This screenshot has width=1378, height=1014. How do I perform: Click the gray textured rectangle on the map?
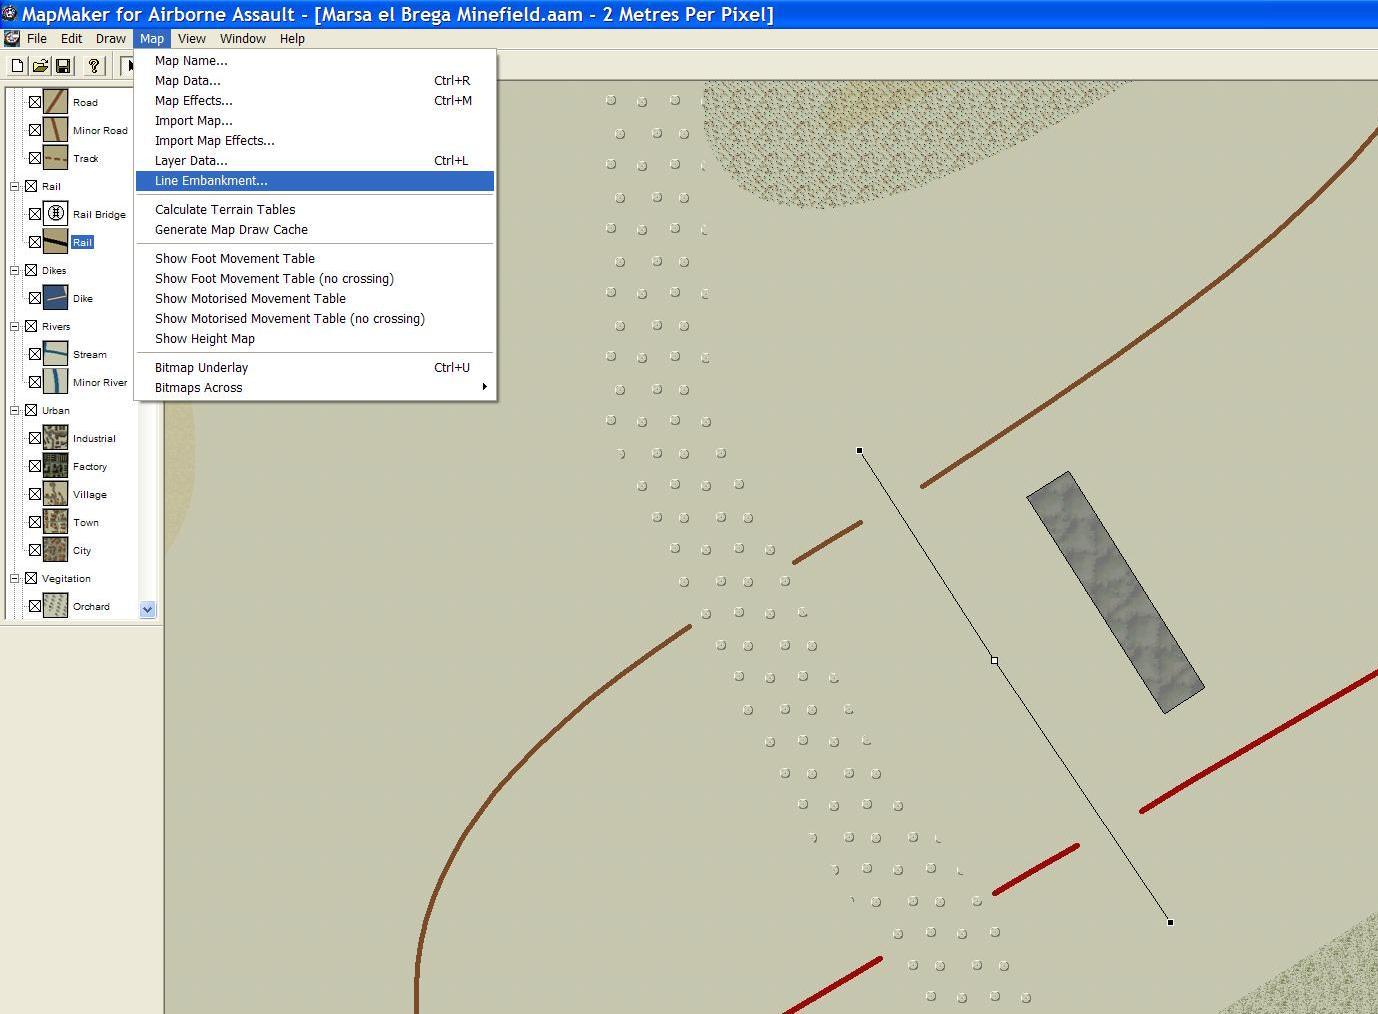point(1115,592)
